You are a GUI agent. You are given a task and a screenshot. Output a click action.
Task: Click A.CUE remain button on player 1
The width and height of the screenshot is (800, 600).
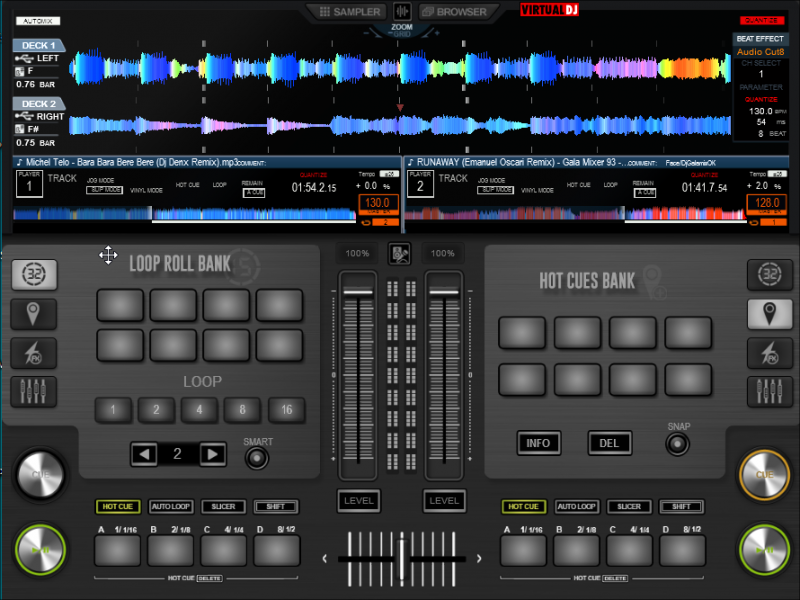tap(254, 192)
